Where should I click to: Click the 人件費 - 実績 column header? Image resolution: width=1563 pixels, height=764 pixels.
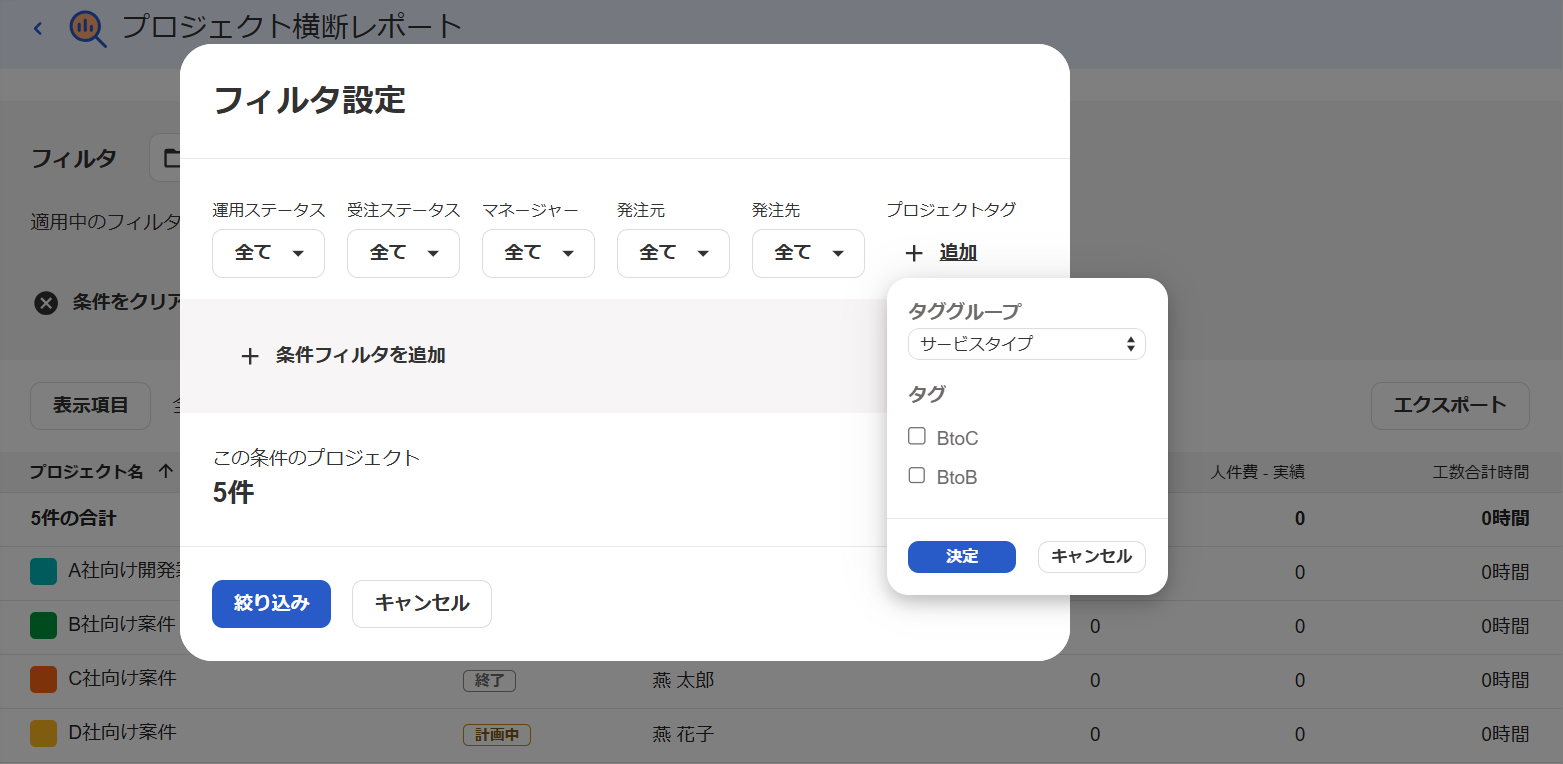point(1257,472)
